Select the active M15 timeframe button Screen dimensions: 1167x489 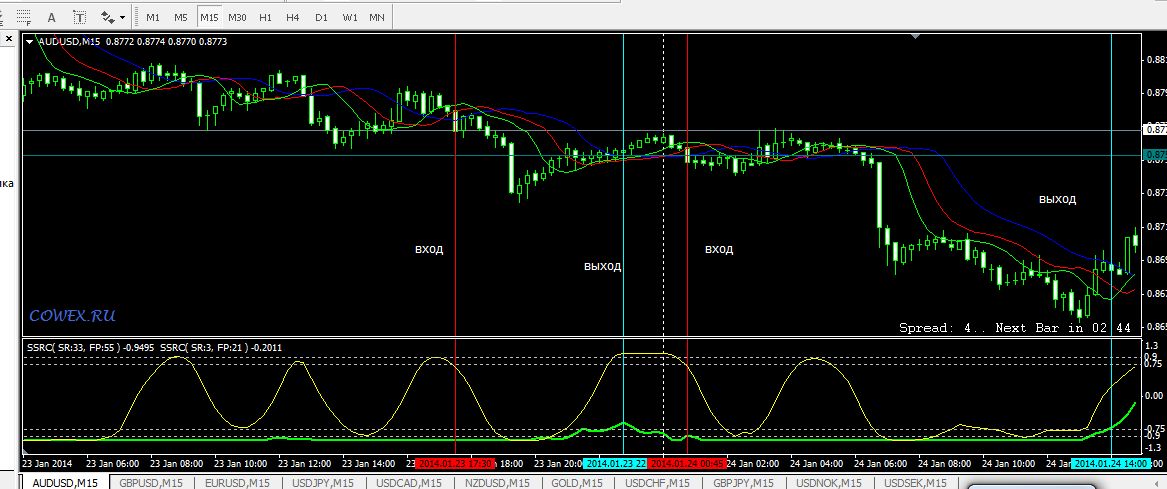pos(209,17)
